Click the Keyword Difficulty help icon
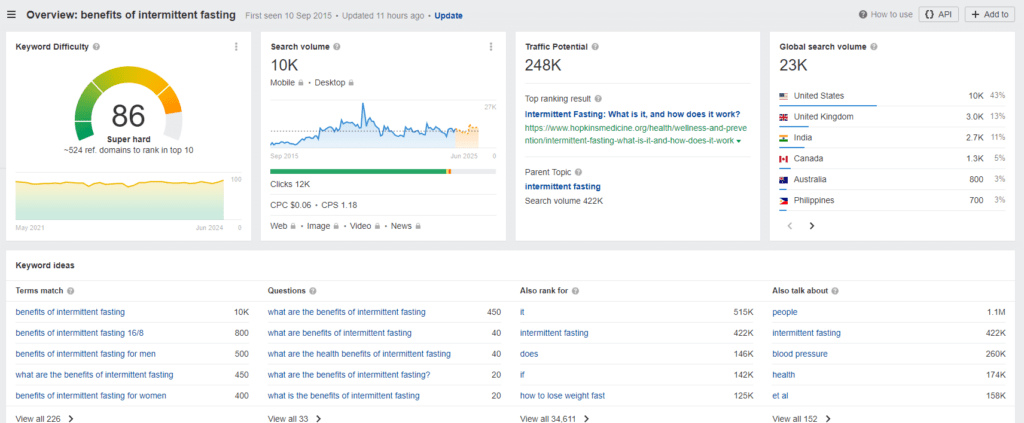 [96, 47]
